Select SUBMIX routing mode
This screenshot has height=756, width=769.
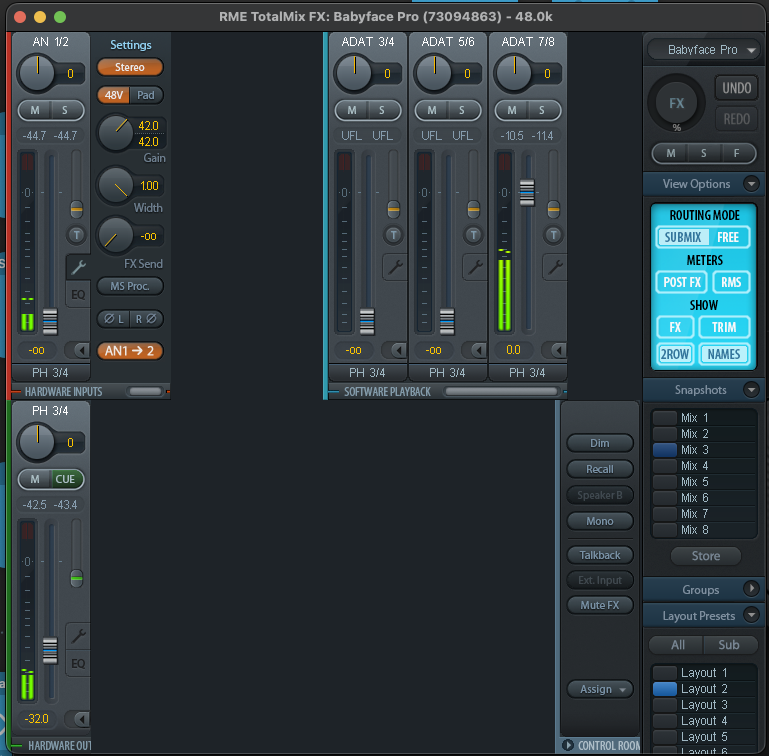point(683,237)
